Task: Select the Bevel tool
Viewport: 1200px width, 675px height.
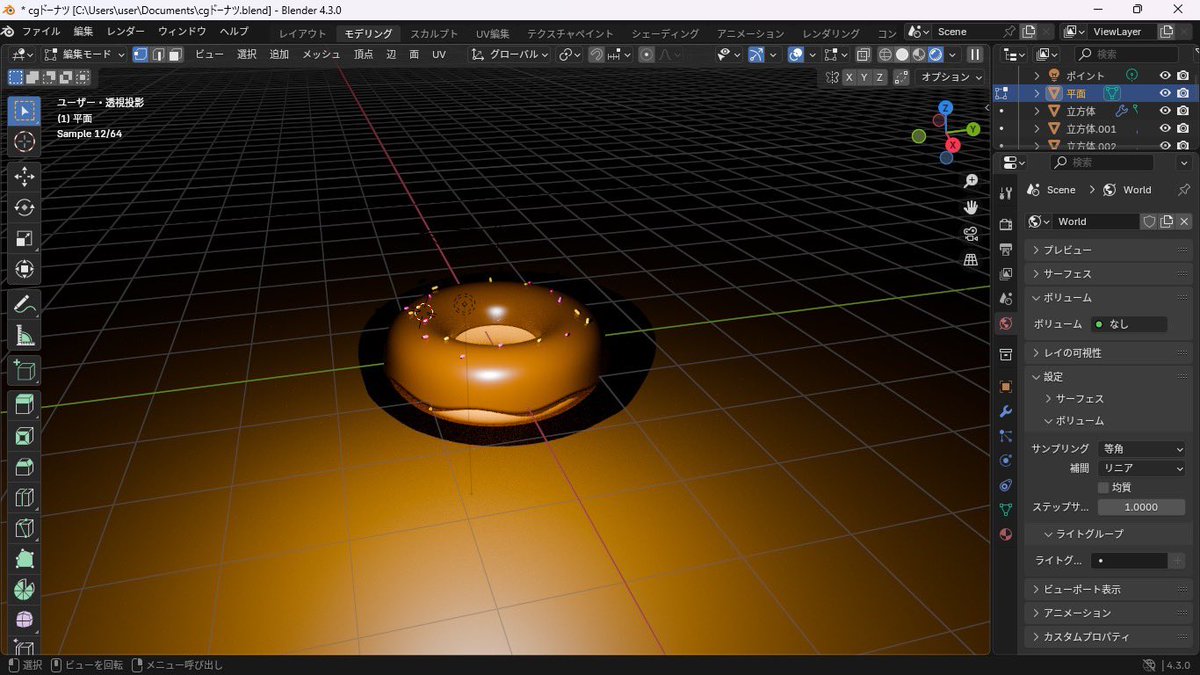Action: [x=25, y=467]
